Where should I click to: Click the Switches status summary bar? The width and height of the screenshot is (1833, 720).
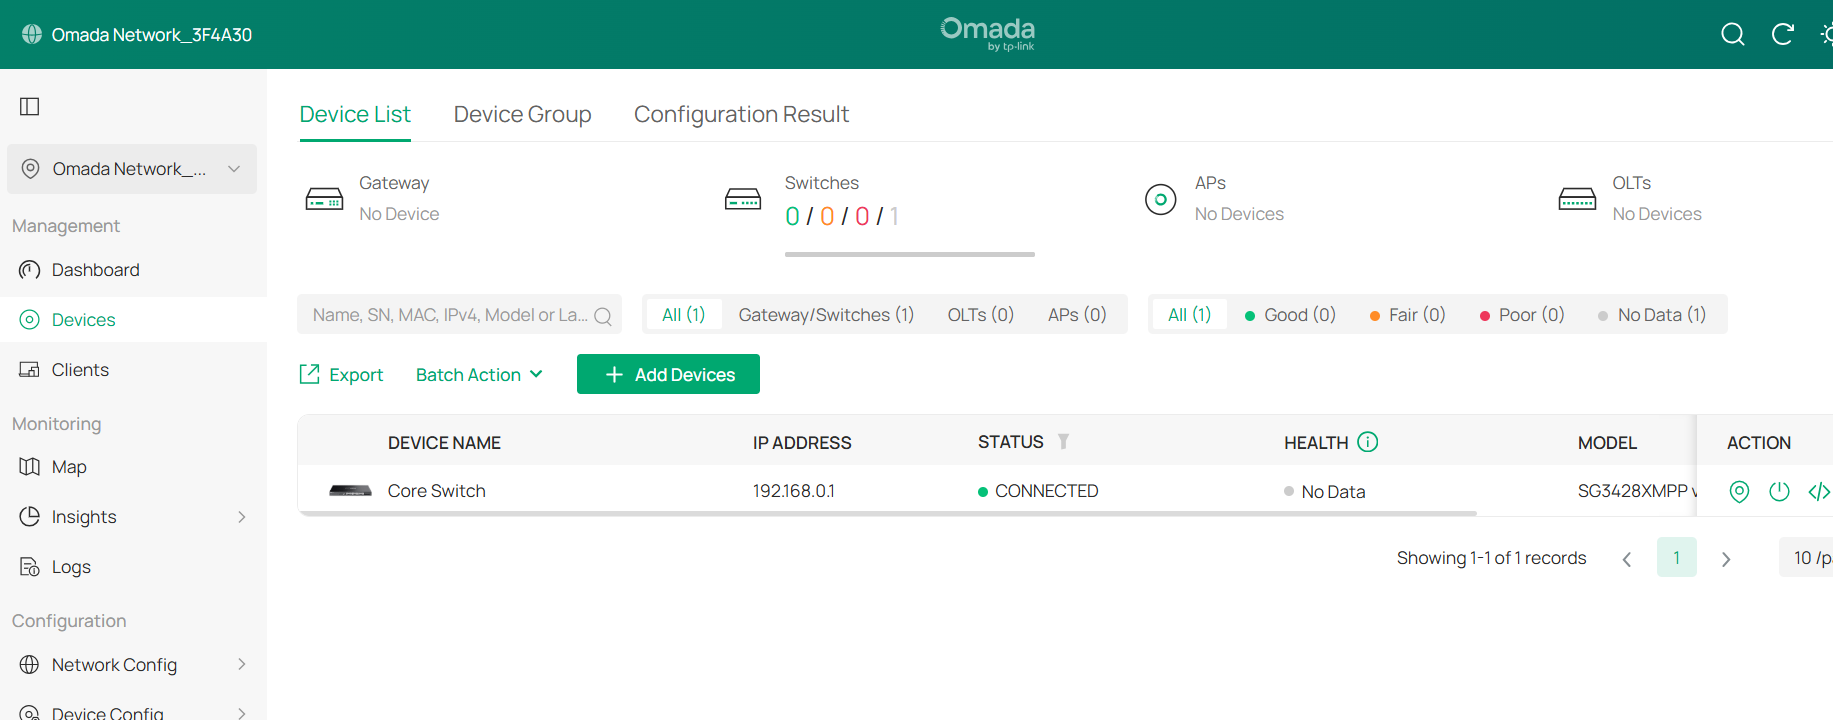910,255
